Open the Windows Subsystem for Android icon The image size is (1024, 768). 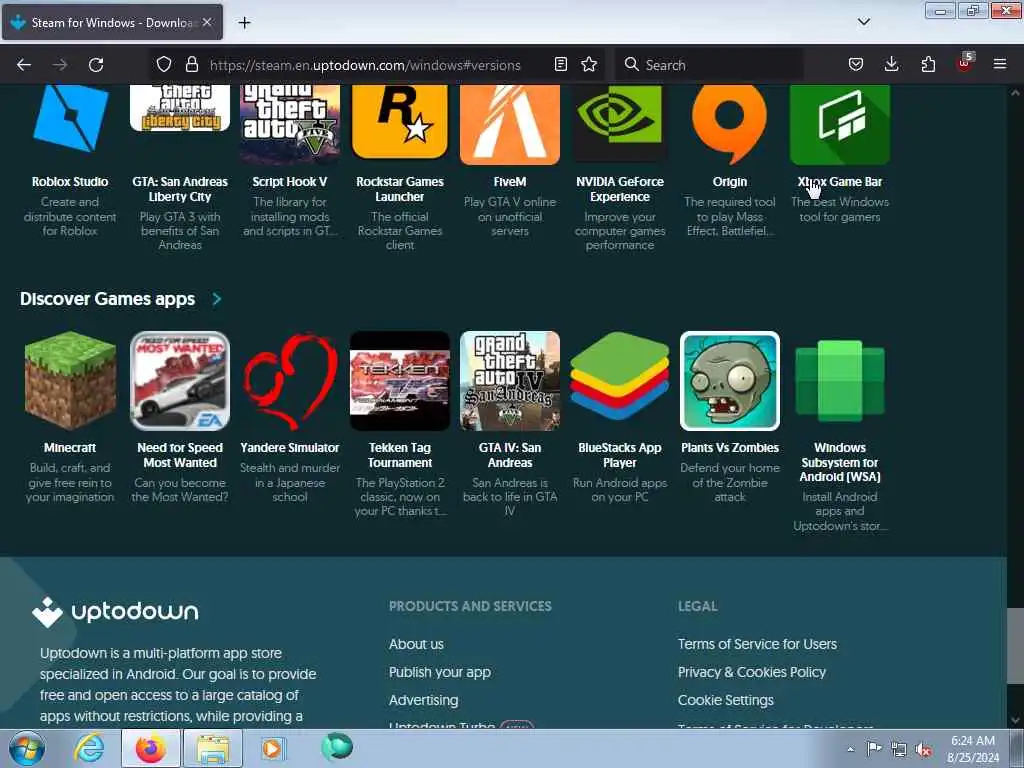840,381
